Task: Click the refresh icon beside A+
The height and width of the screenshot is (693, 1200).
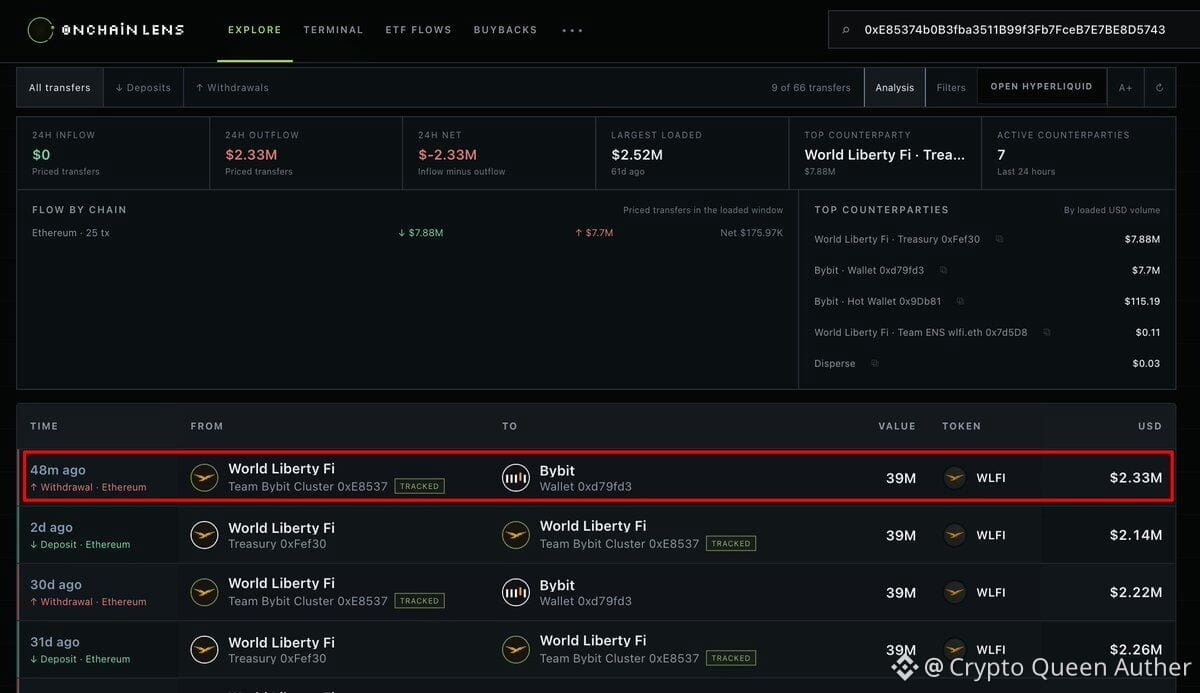Action: (1159, 88)
